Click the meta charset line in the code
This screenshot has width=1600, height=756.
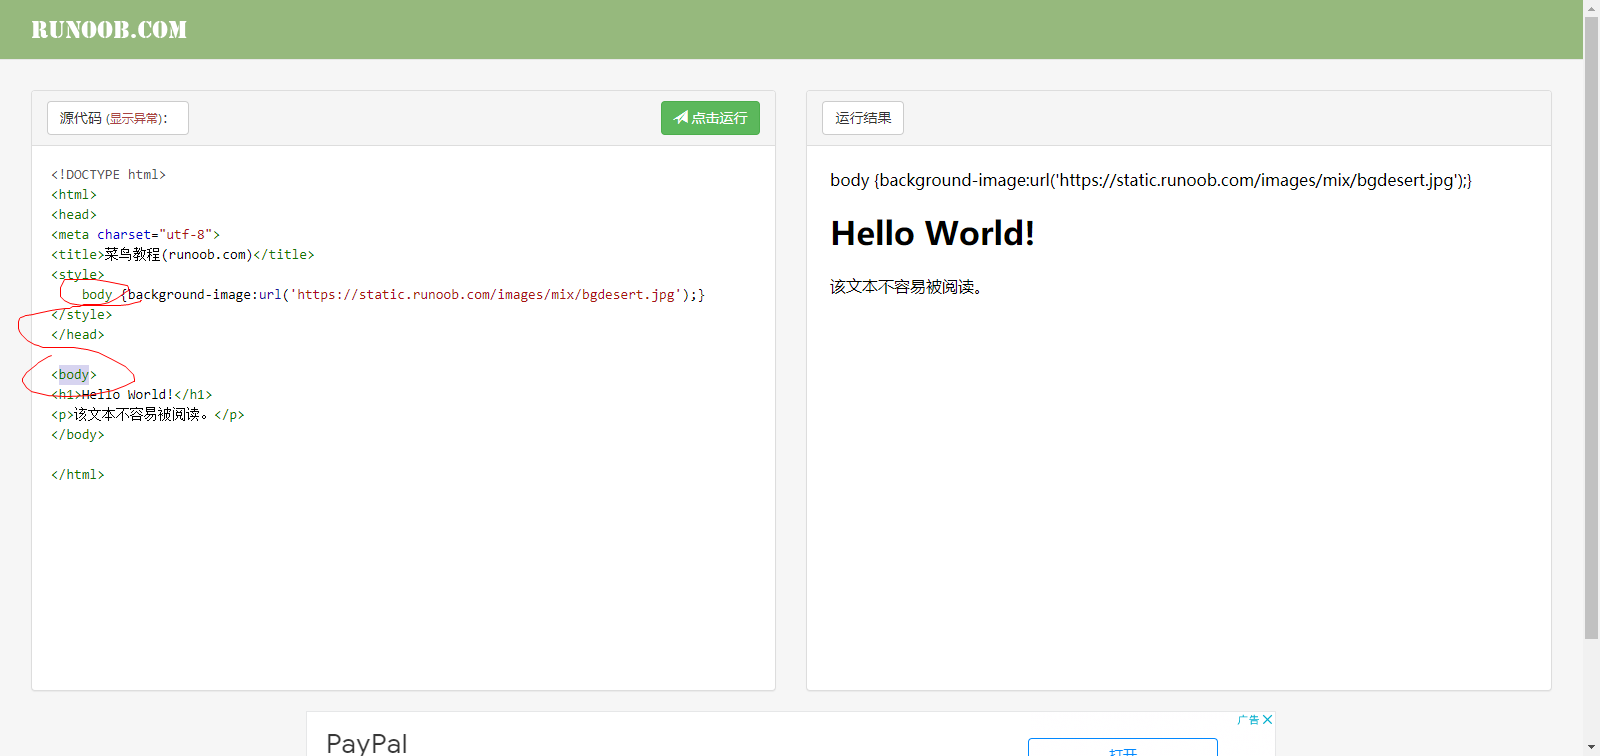coord(135,234)
